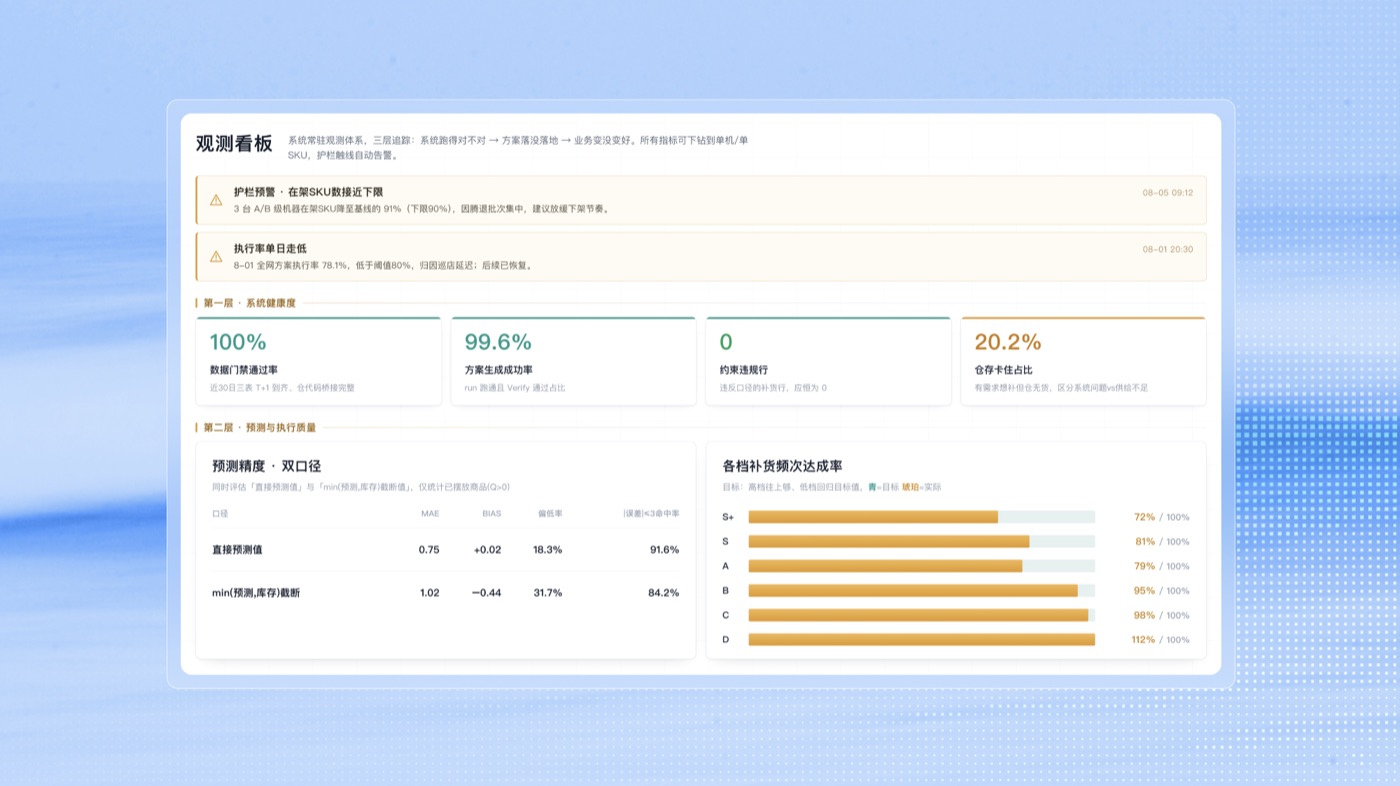Click the D tier progress bar
Viewport: 1400px width, 786px height.
[x=921, y=640]
